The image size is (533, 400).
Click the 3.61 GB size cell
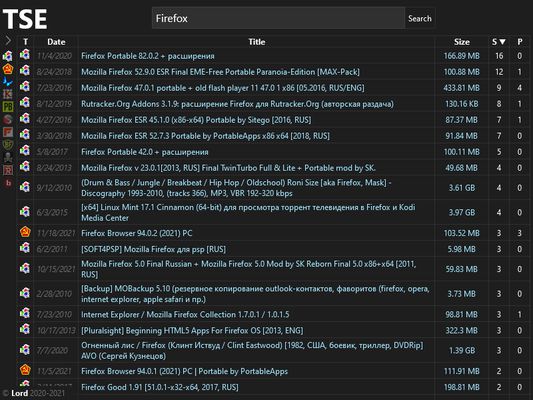click(462, 188)
